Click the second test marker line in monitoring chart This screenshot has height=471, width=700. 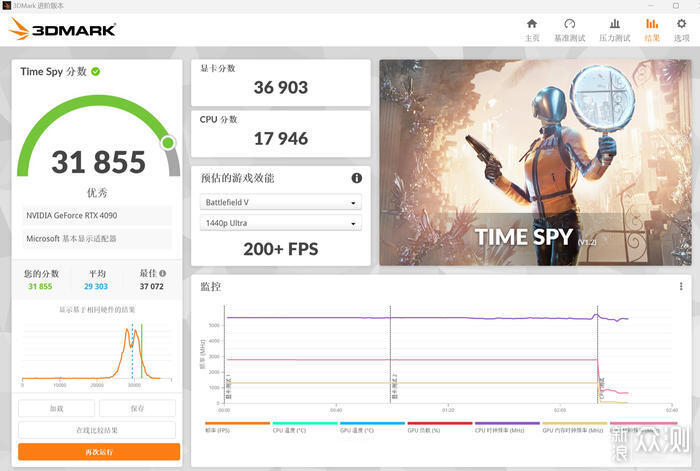click(x=390, y=354)
